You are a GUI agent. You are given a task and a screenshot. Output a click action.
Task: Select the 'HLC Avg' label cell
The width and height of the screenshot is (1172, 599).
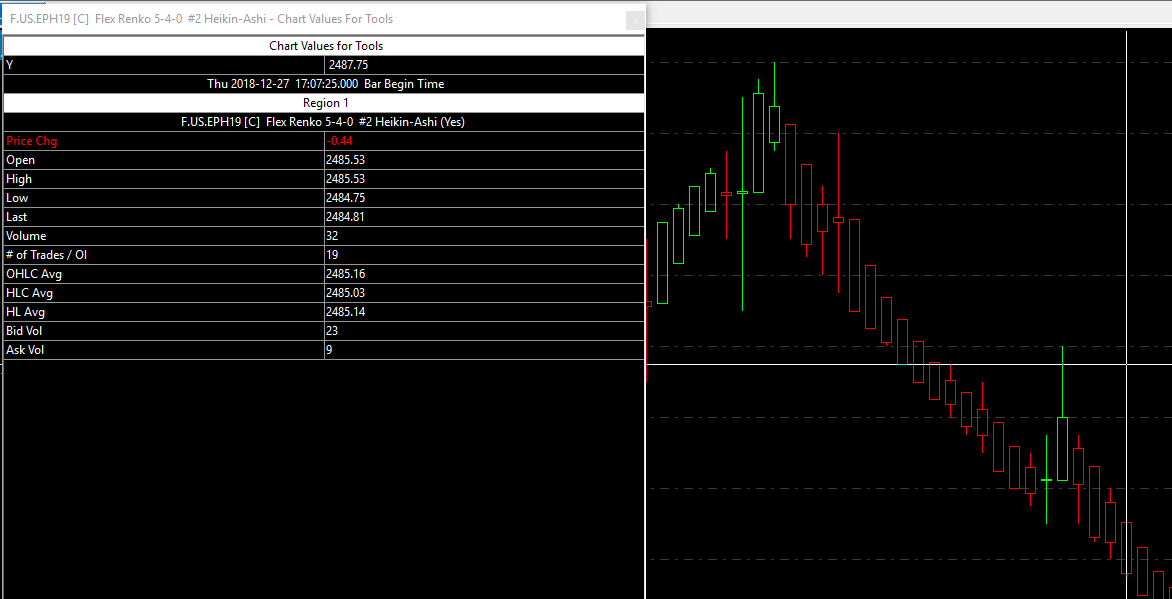coord(164,292)
